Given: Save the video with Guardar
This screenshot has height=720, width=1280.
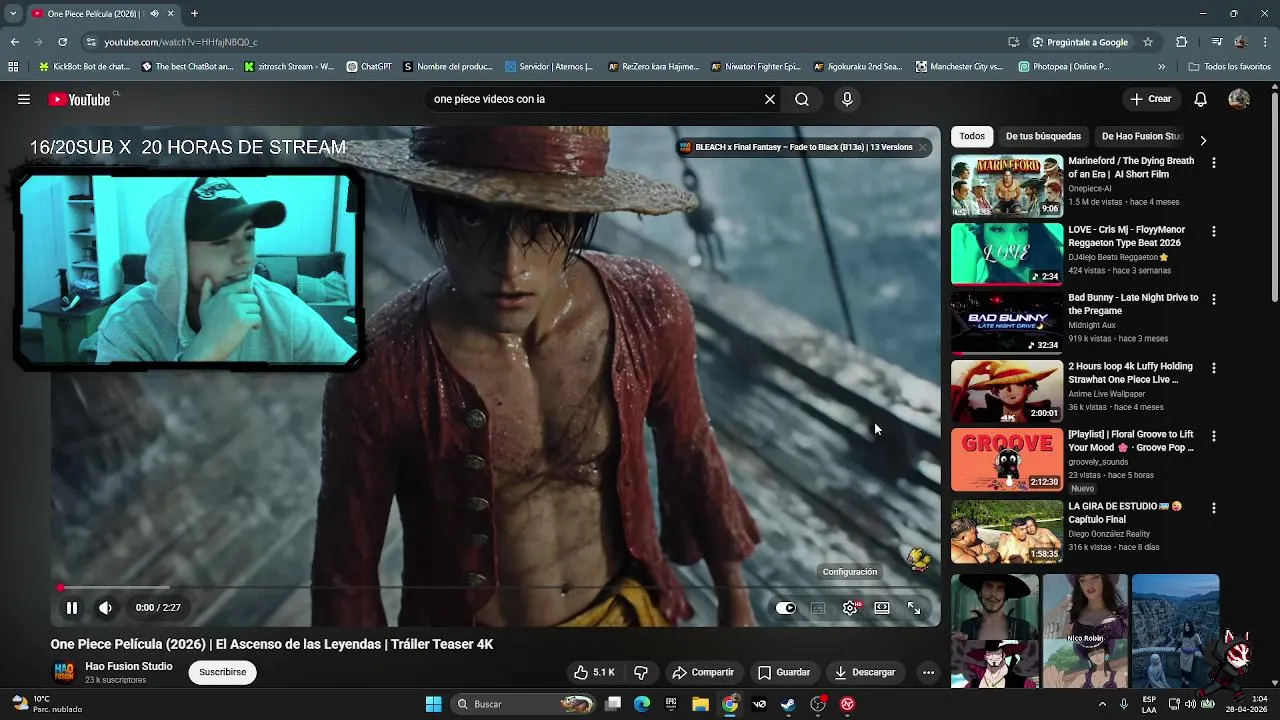Looking at the screenshot, I should pos(784,672).
